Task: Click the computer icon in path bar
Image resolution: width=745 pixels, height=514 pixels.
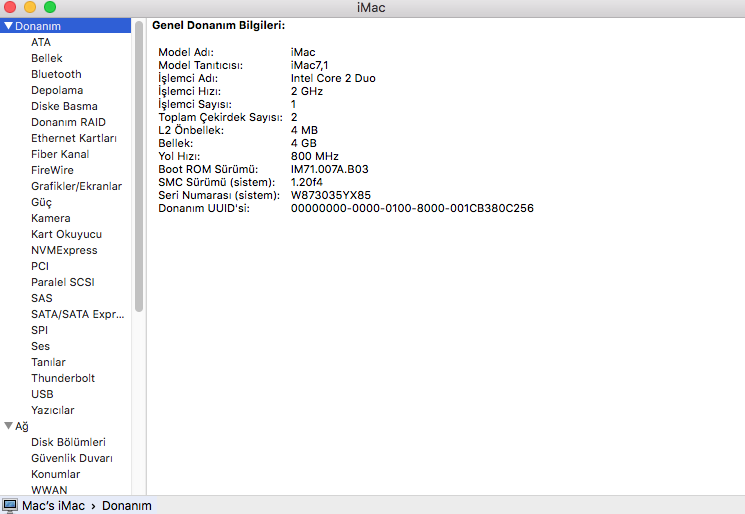Action: point(10,505)
